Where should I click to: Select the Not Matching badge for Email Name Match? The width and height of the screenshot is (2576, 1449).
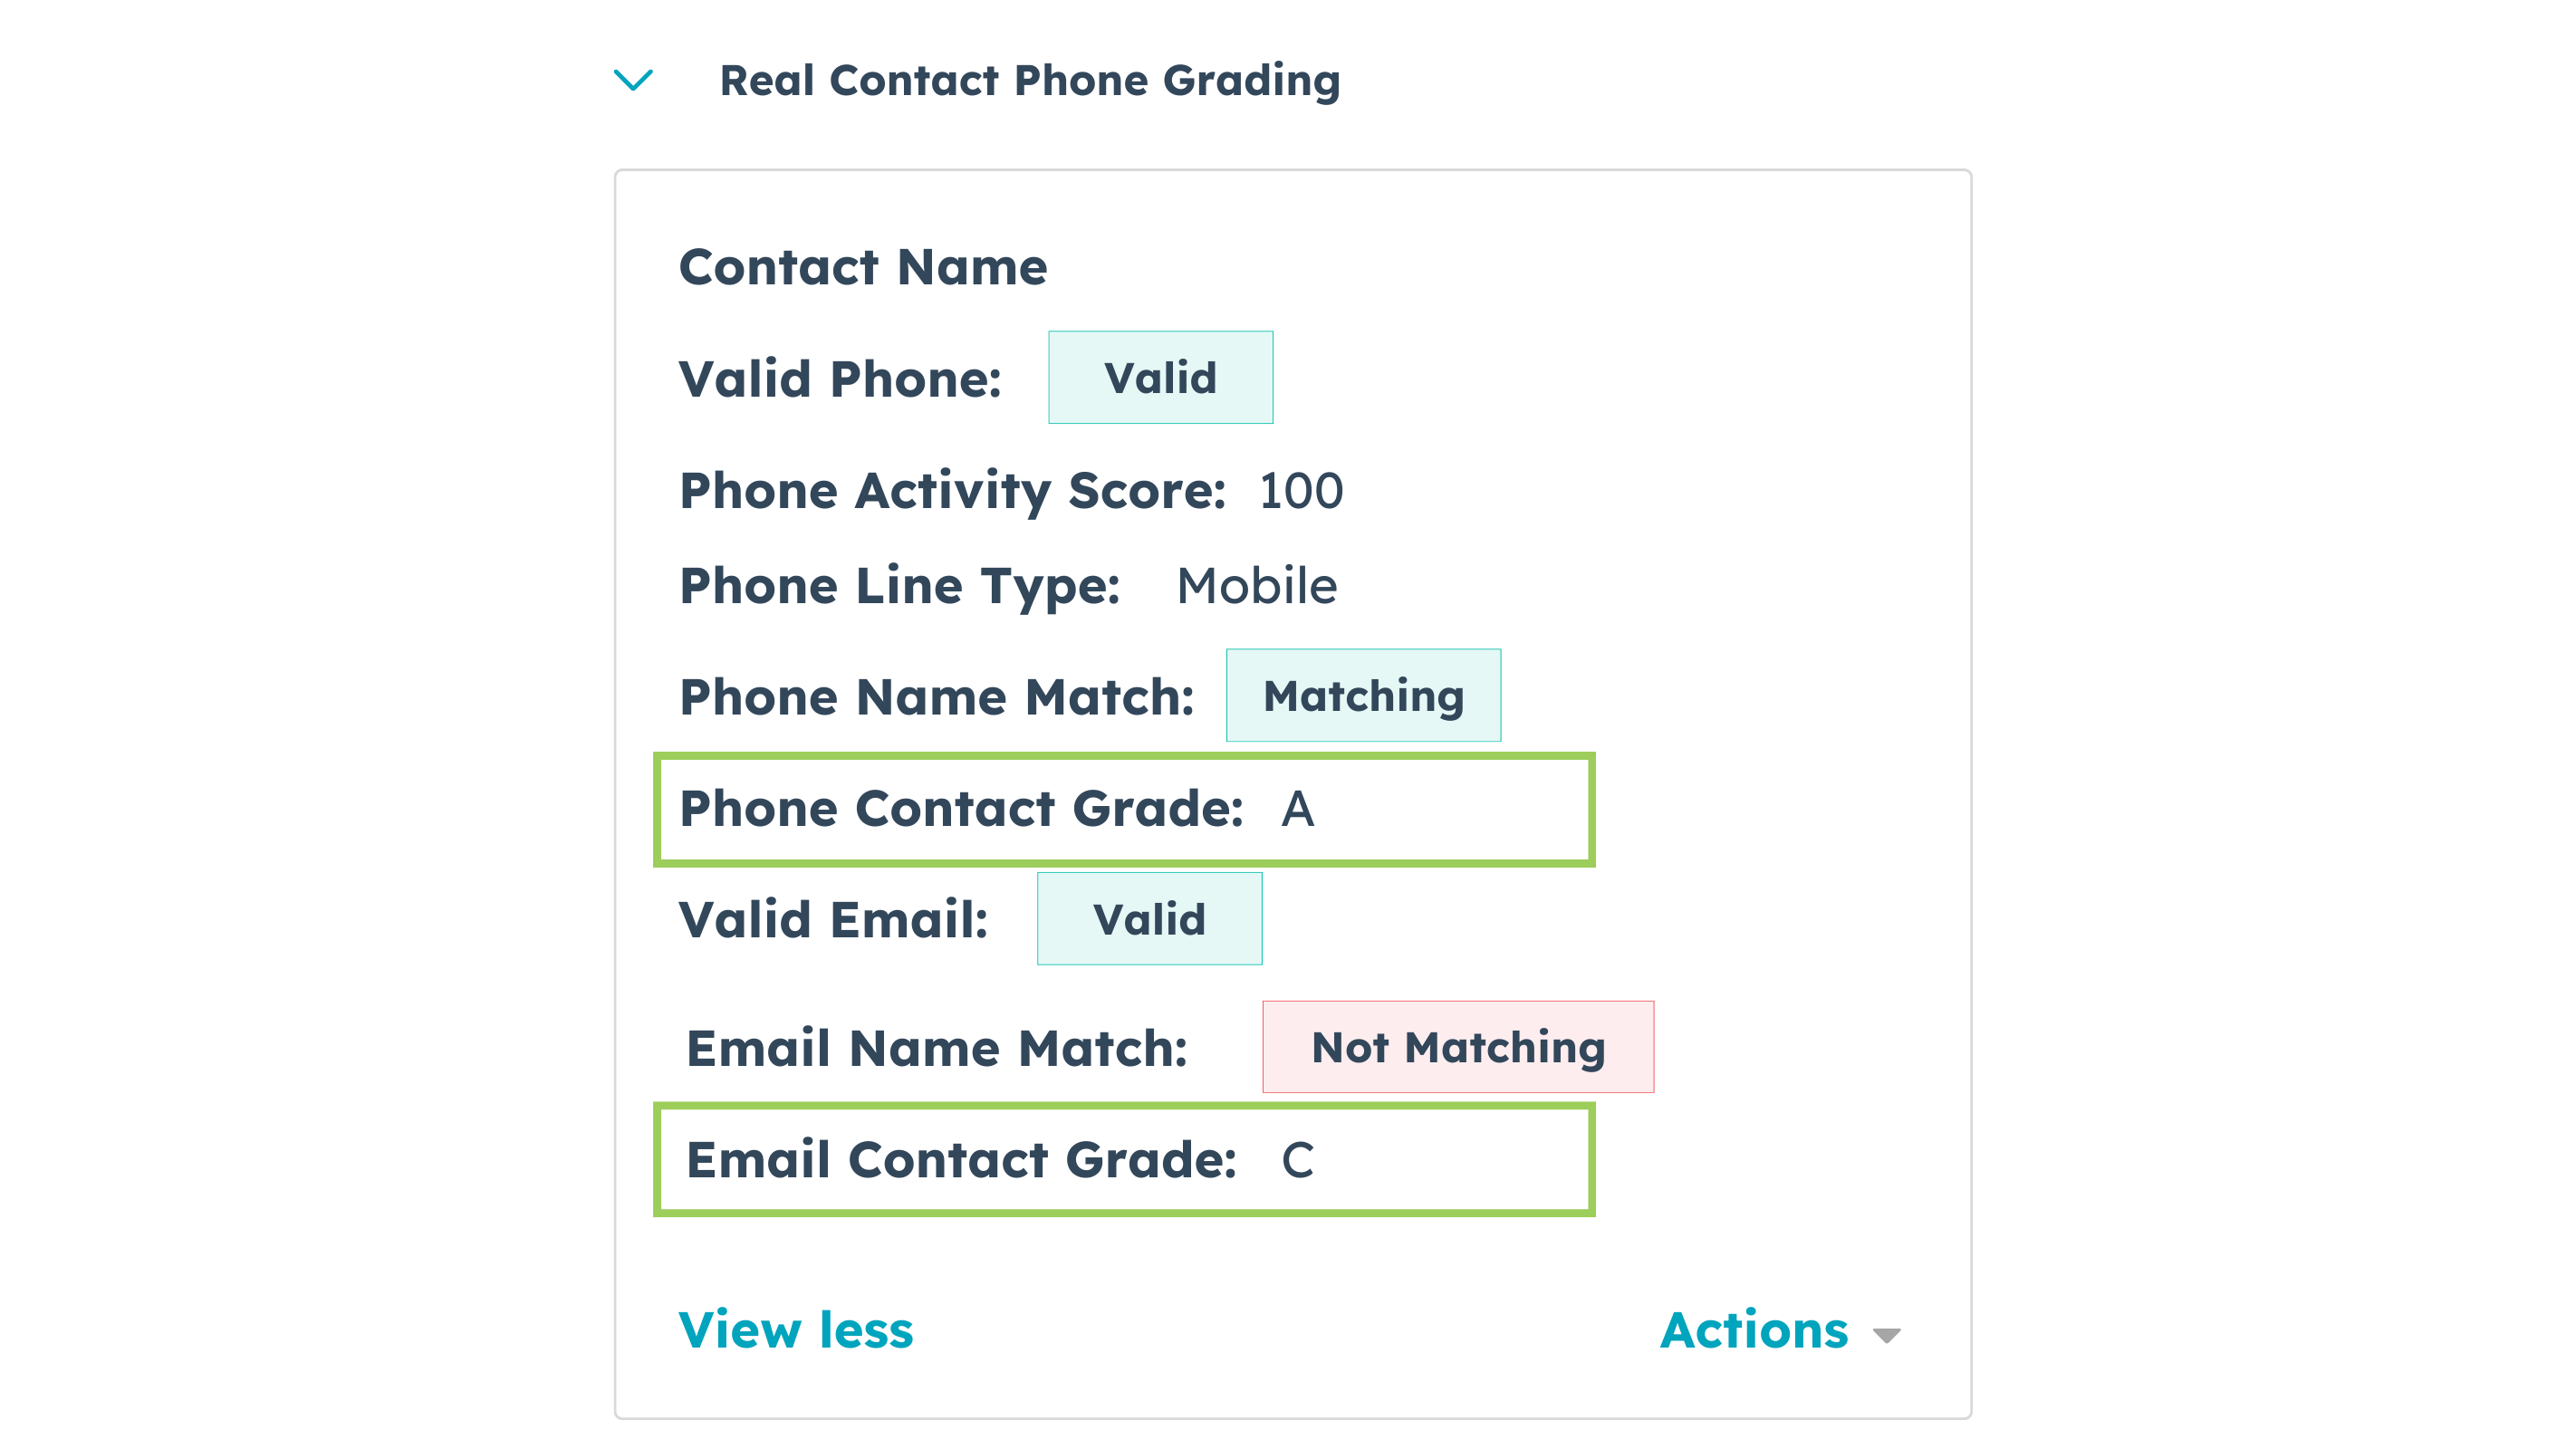click(x=1457, y=1047)
